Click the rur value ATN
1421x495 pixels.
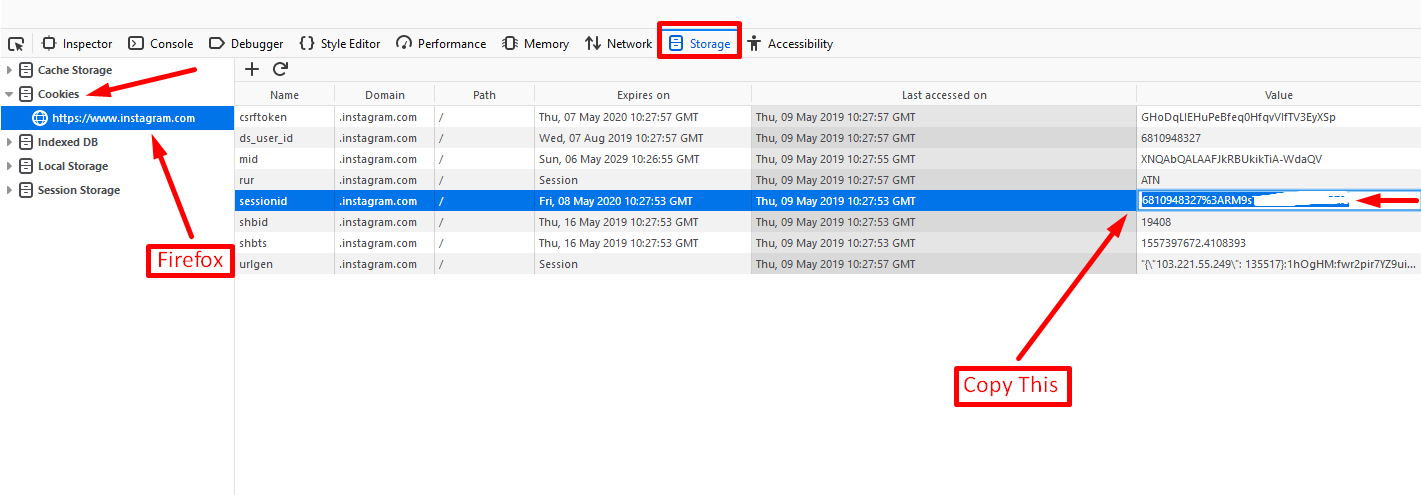point(1151,180)
